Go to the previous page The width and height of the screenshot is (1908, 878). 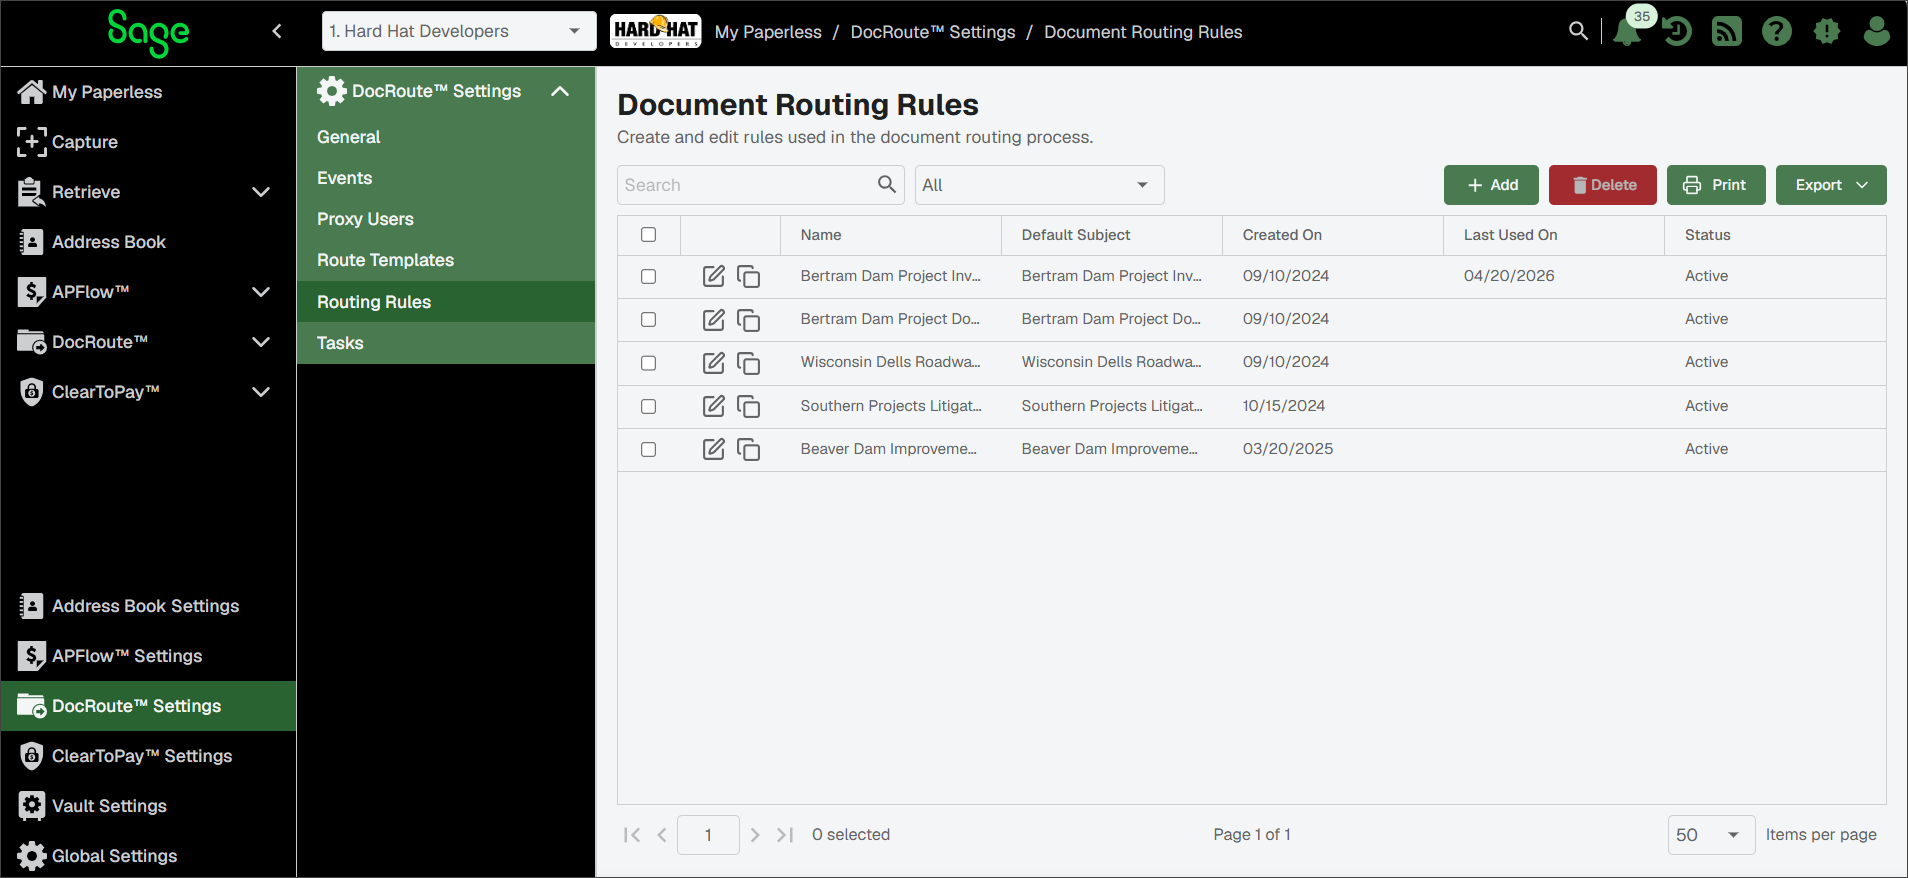pyautogui.click(x=662, y=835)
